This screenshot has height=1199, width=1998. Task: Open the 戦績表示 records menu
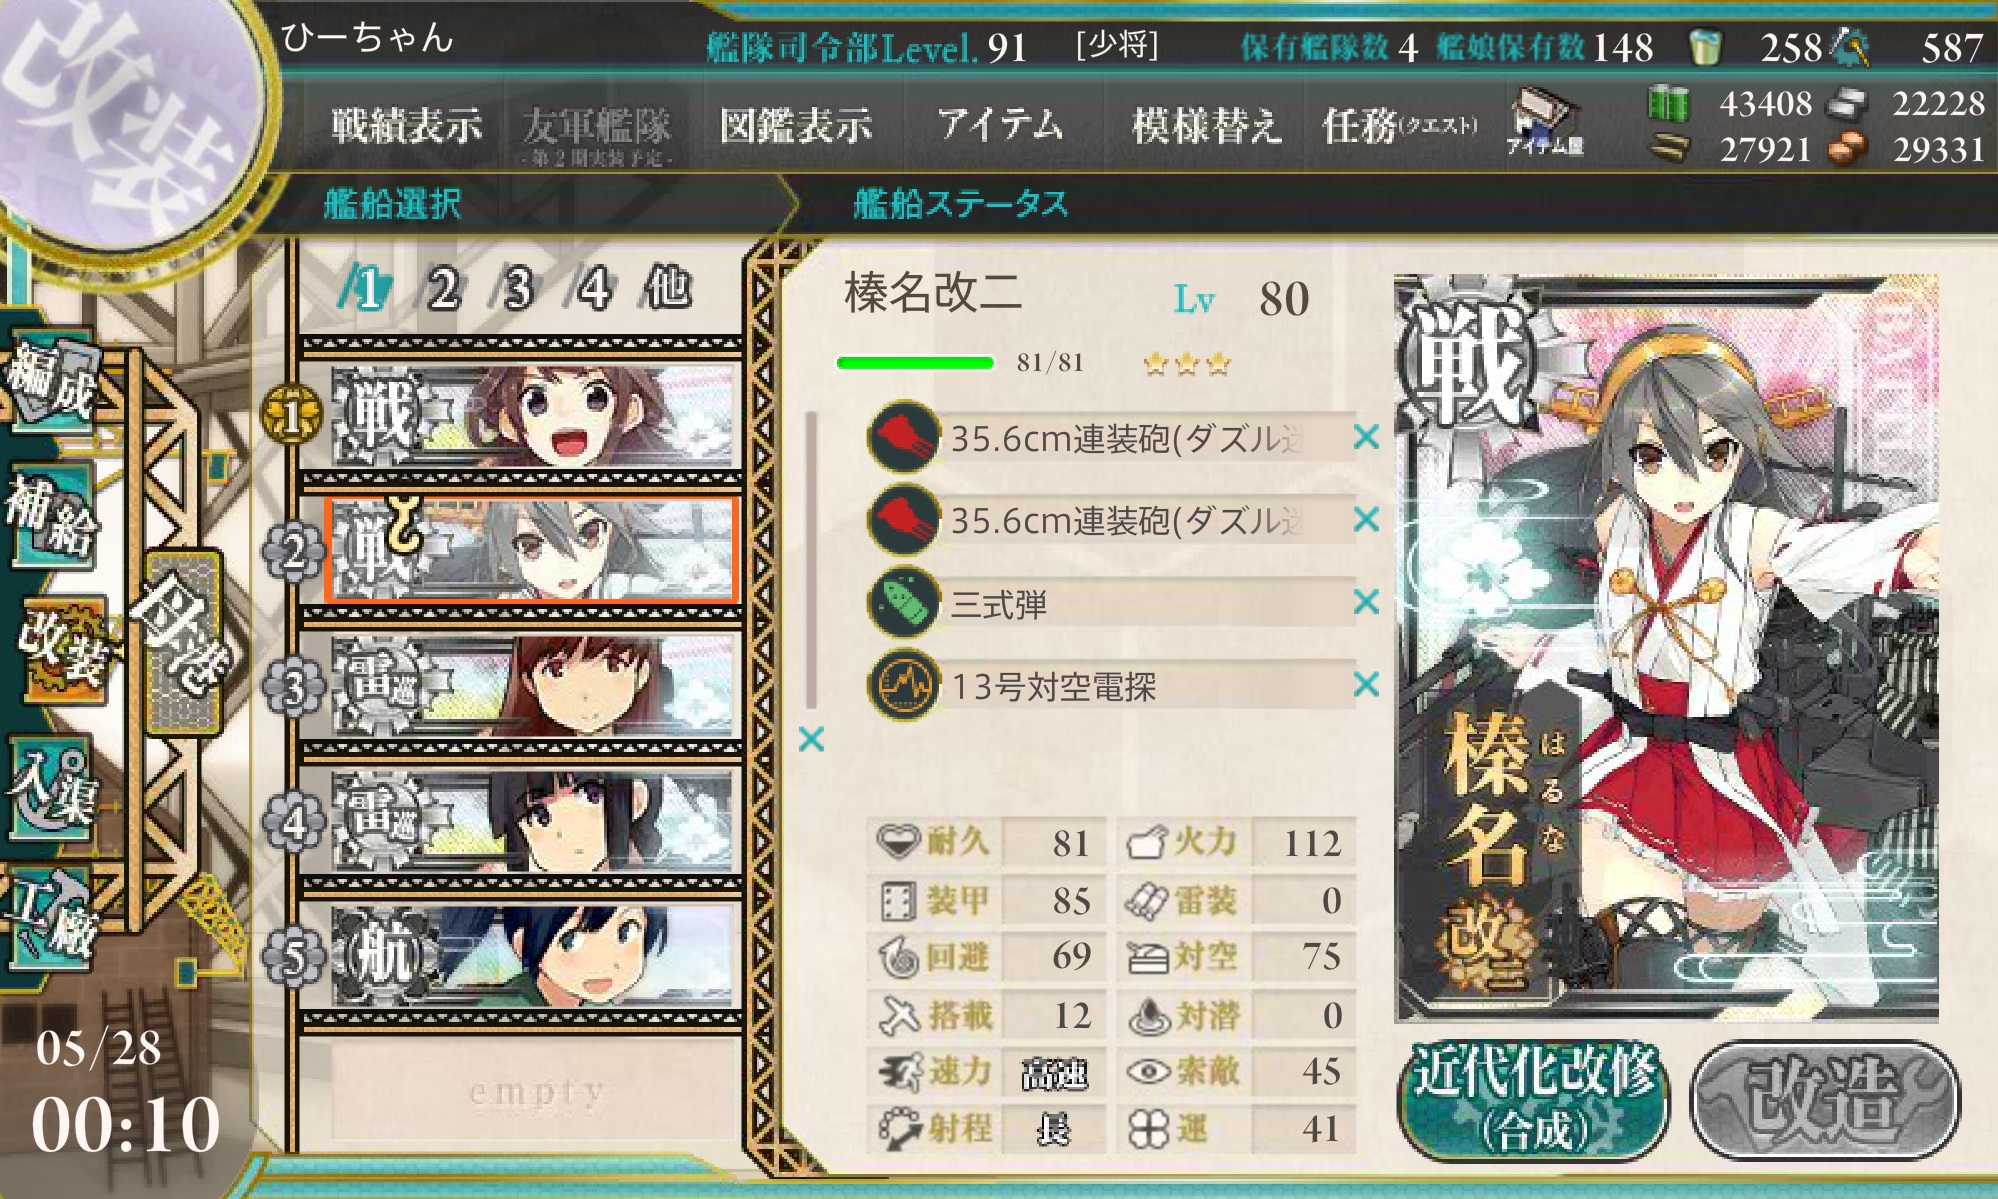tap(406, 127)
